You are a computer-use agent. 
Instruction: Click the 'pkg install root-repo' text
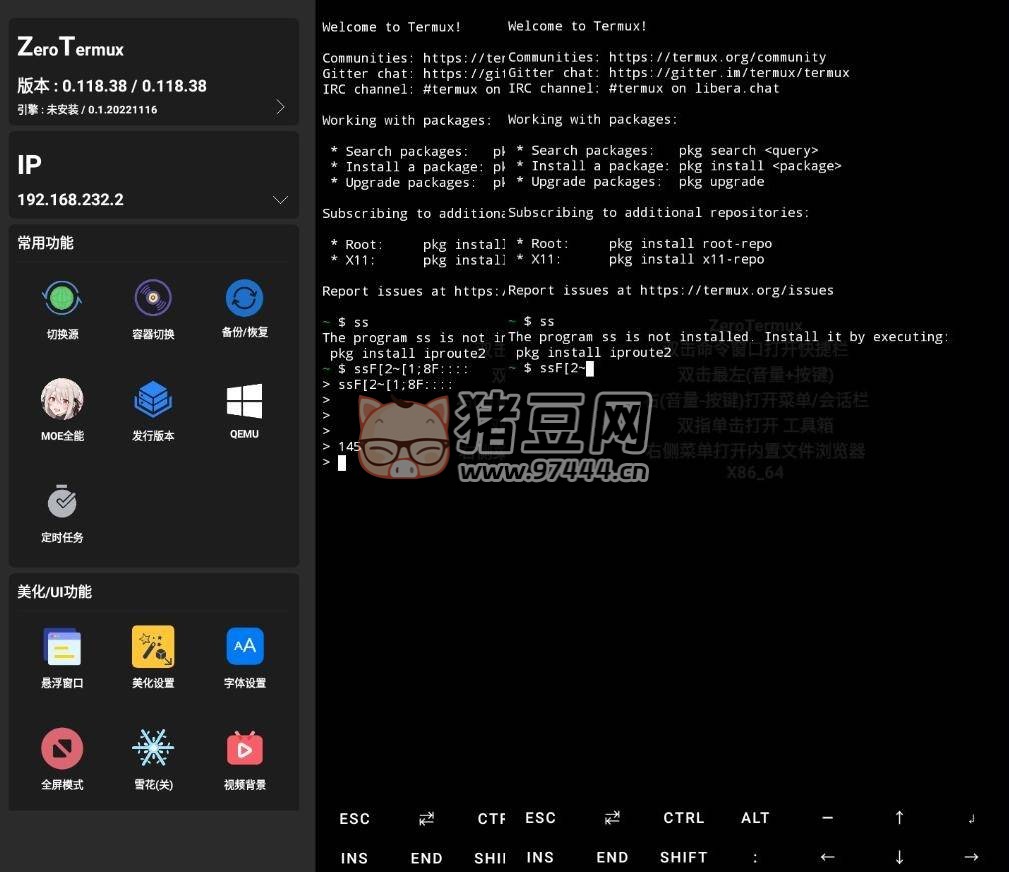[x=690, y=244]
